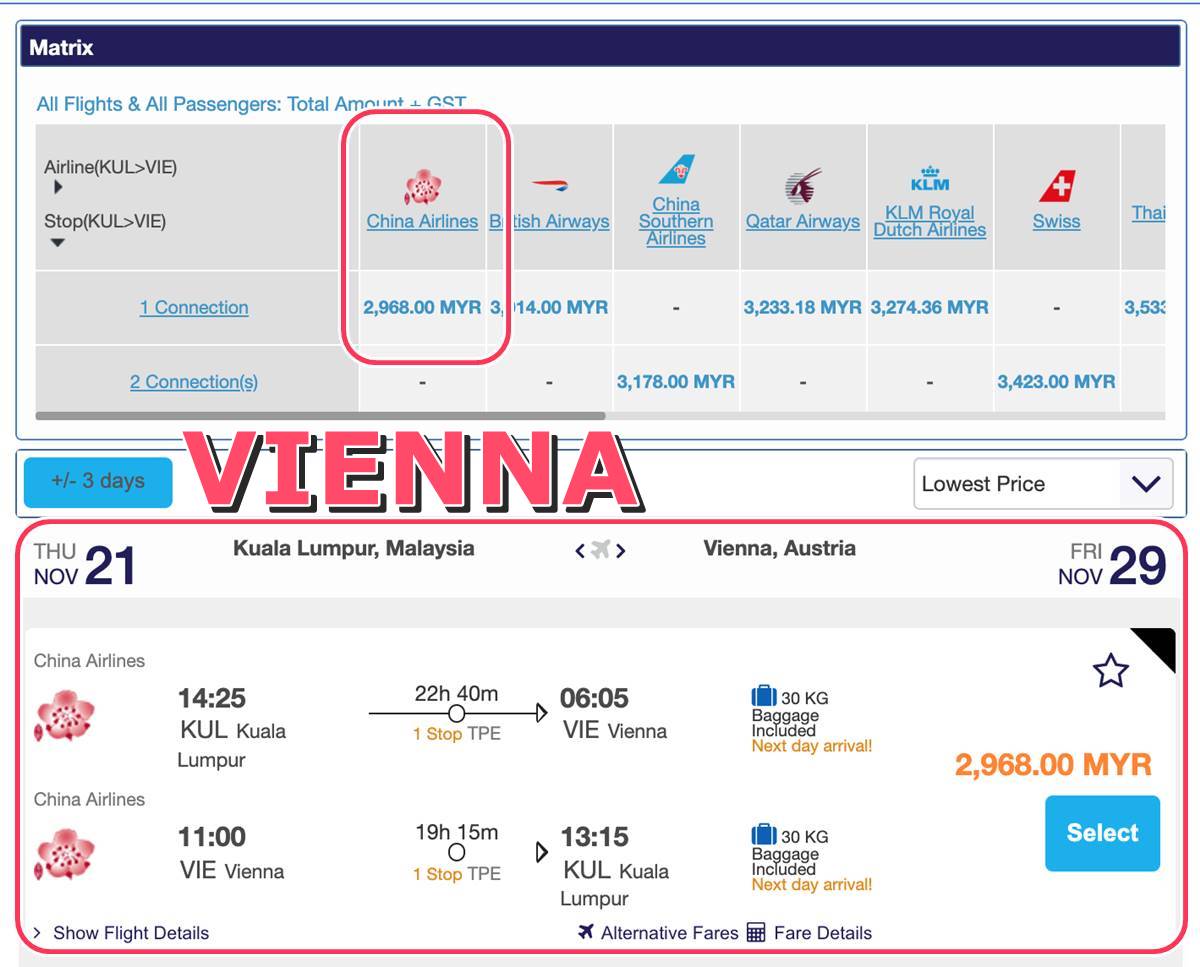Click the matrix horizontal scrollbar

tap(320, 415)
